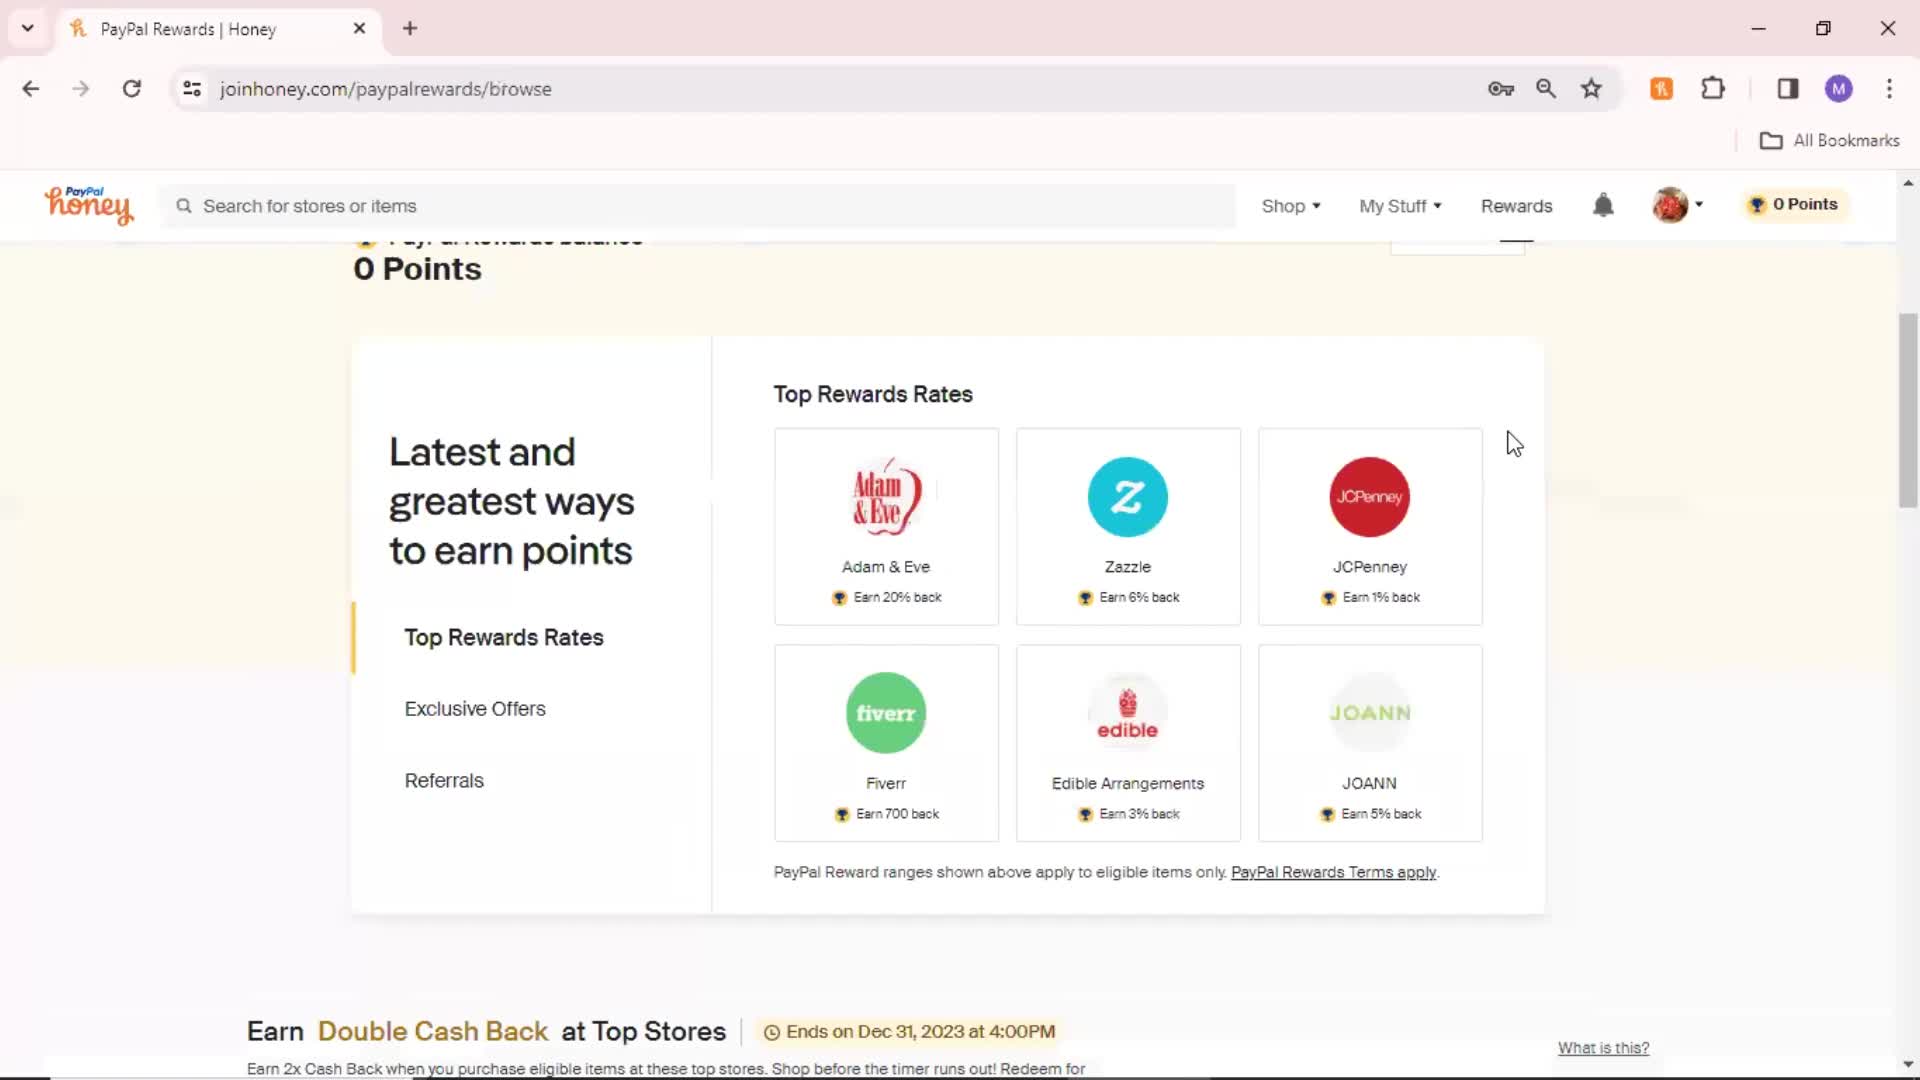Open the Chrome extensions puzzle icon
This screenshot has height=1080, width=1920.
click(x=1713, y=89)
